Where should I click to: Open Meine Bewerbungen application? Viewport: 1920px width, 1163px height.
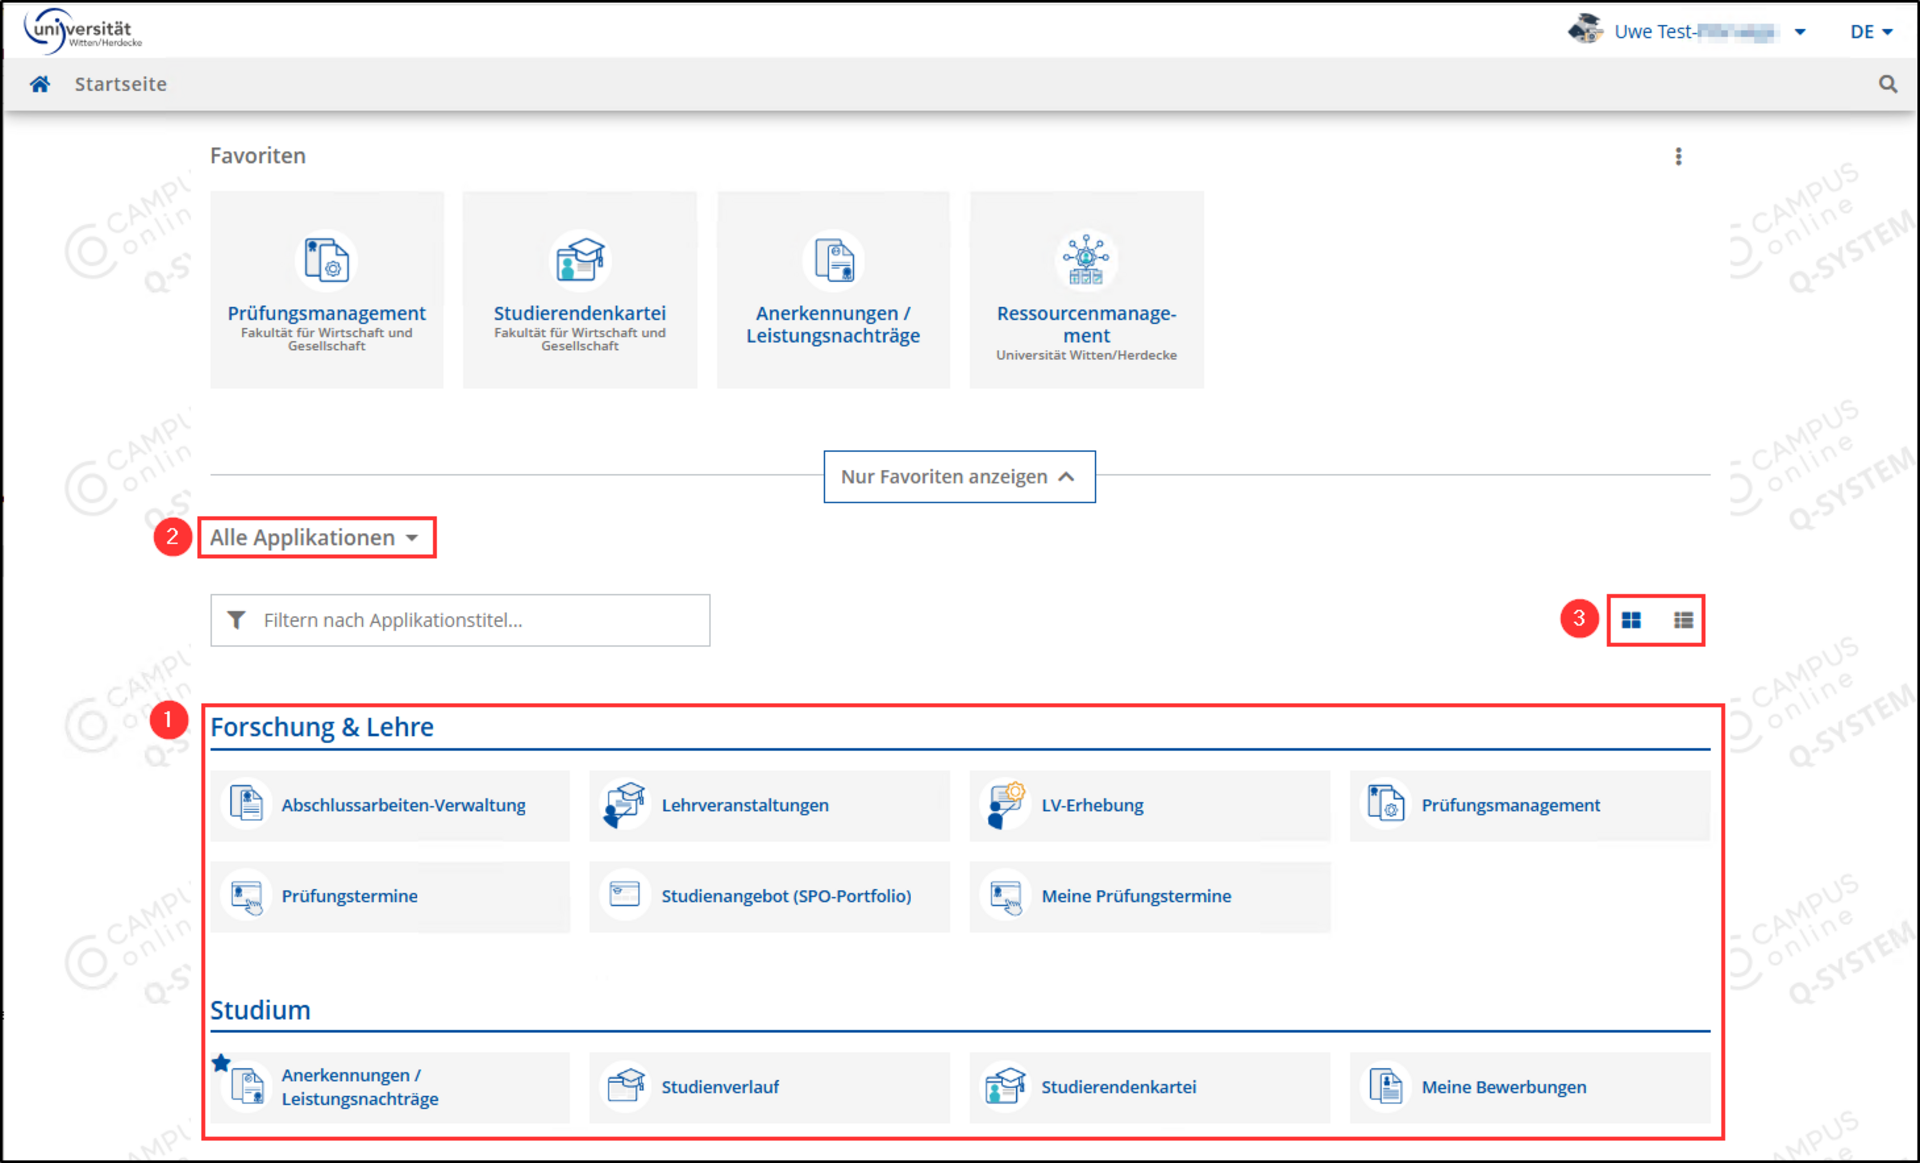[1503, 1087]
